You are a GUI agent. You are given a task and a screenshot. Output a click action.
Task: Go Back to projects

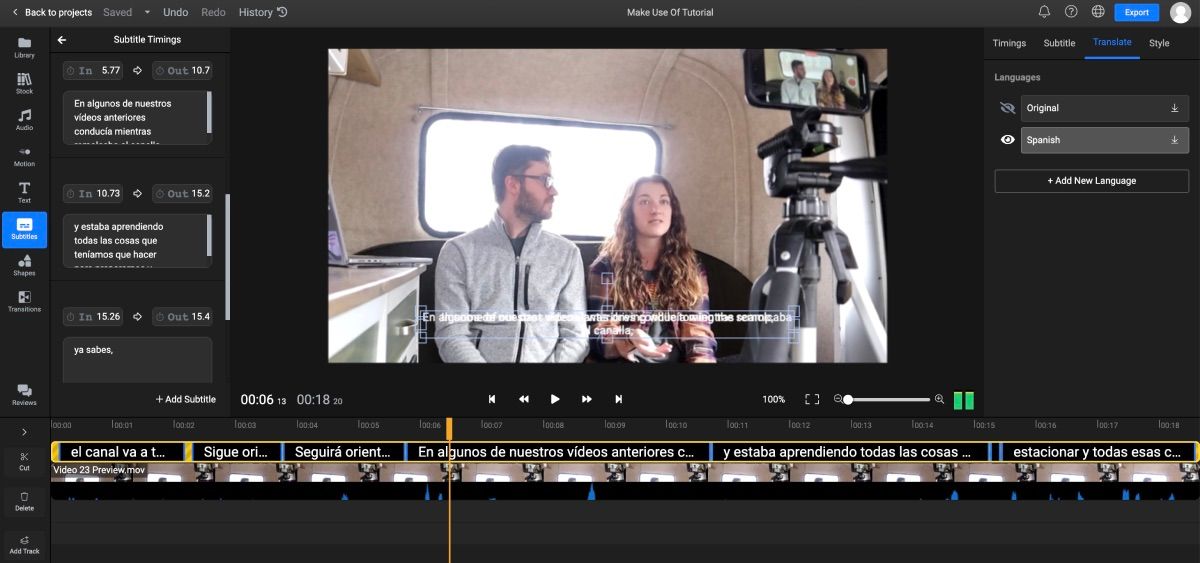(51, 12)
